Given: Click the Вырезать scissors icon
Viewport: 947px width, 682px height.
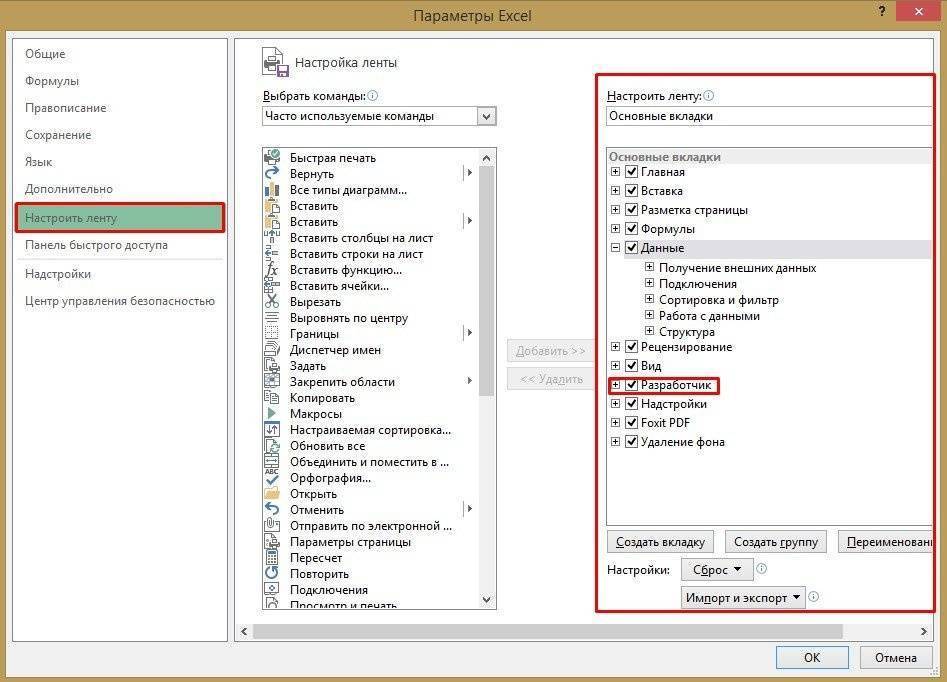Looking at the screenshot, I should [x=272, y=302].
